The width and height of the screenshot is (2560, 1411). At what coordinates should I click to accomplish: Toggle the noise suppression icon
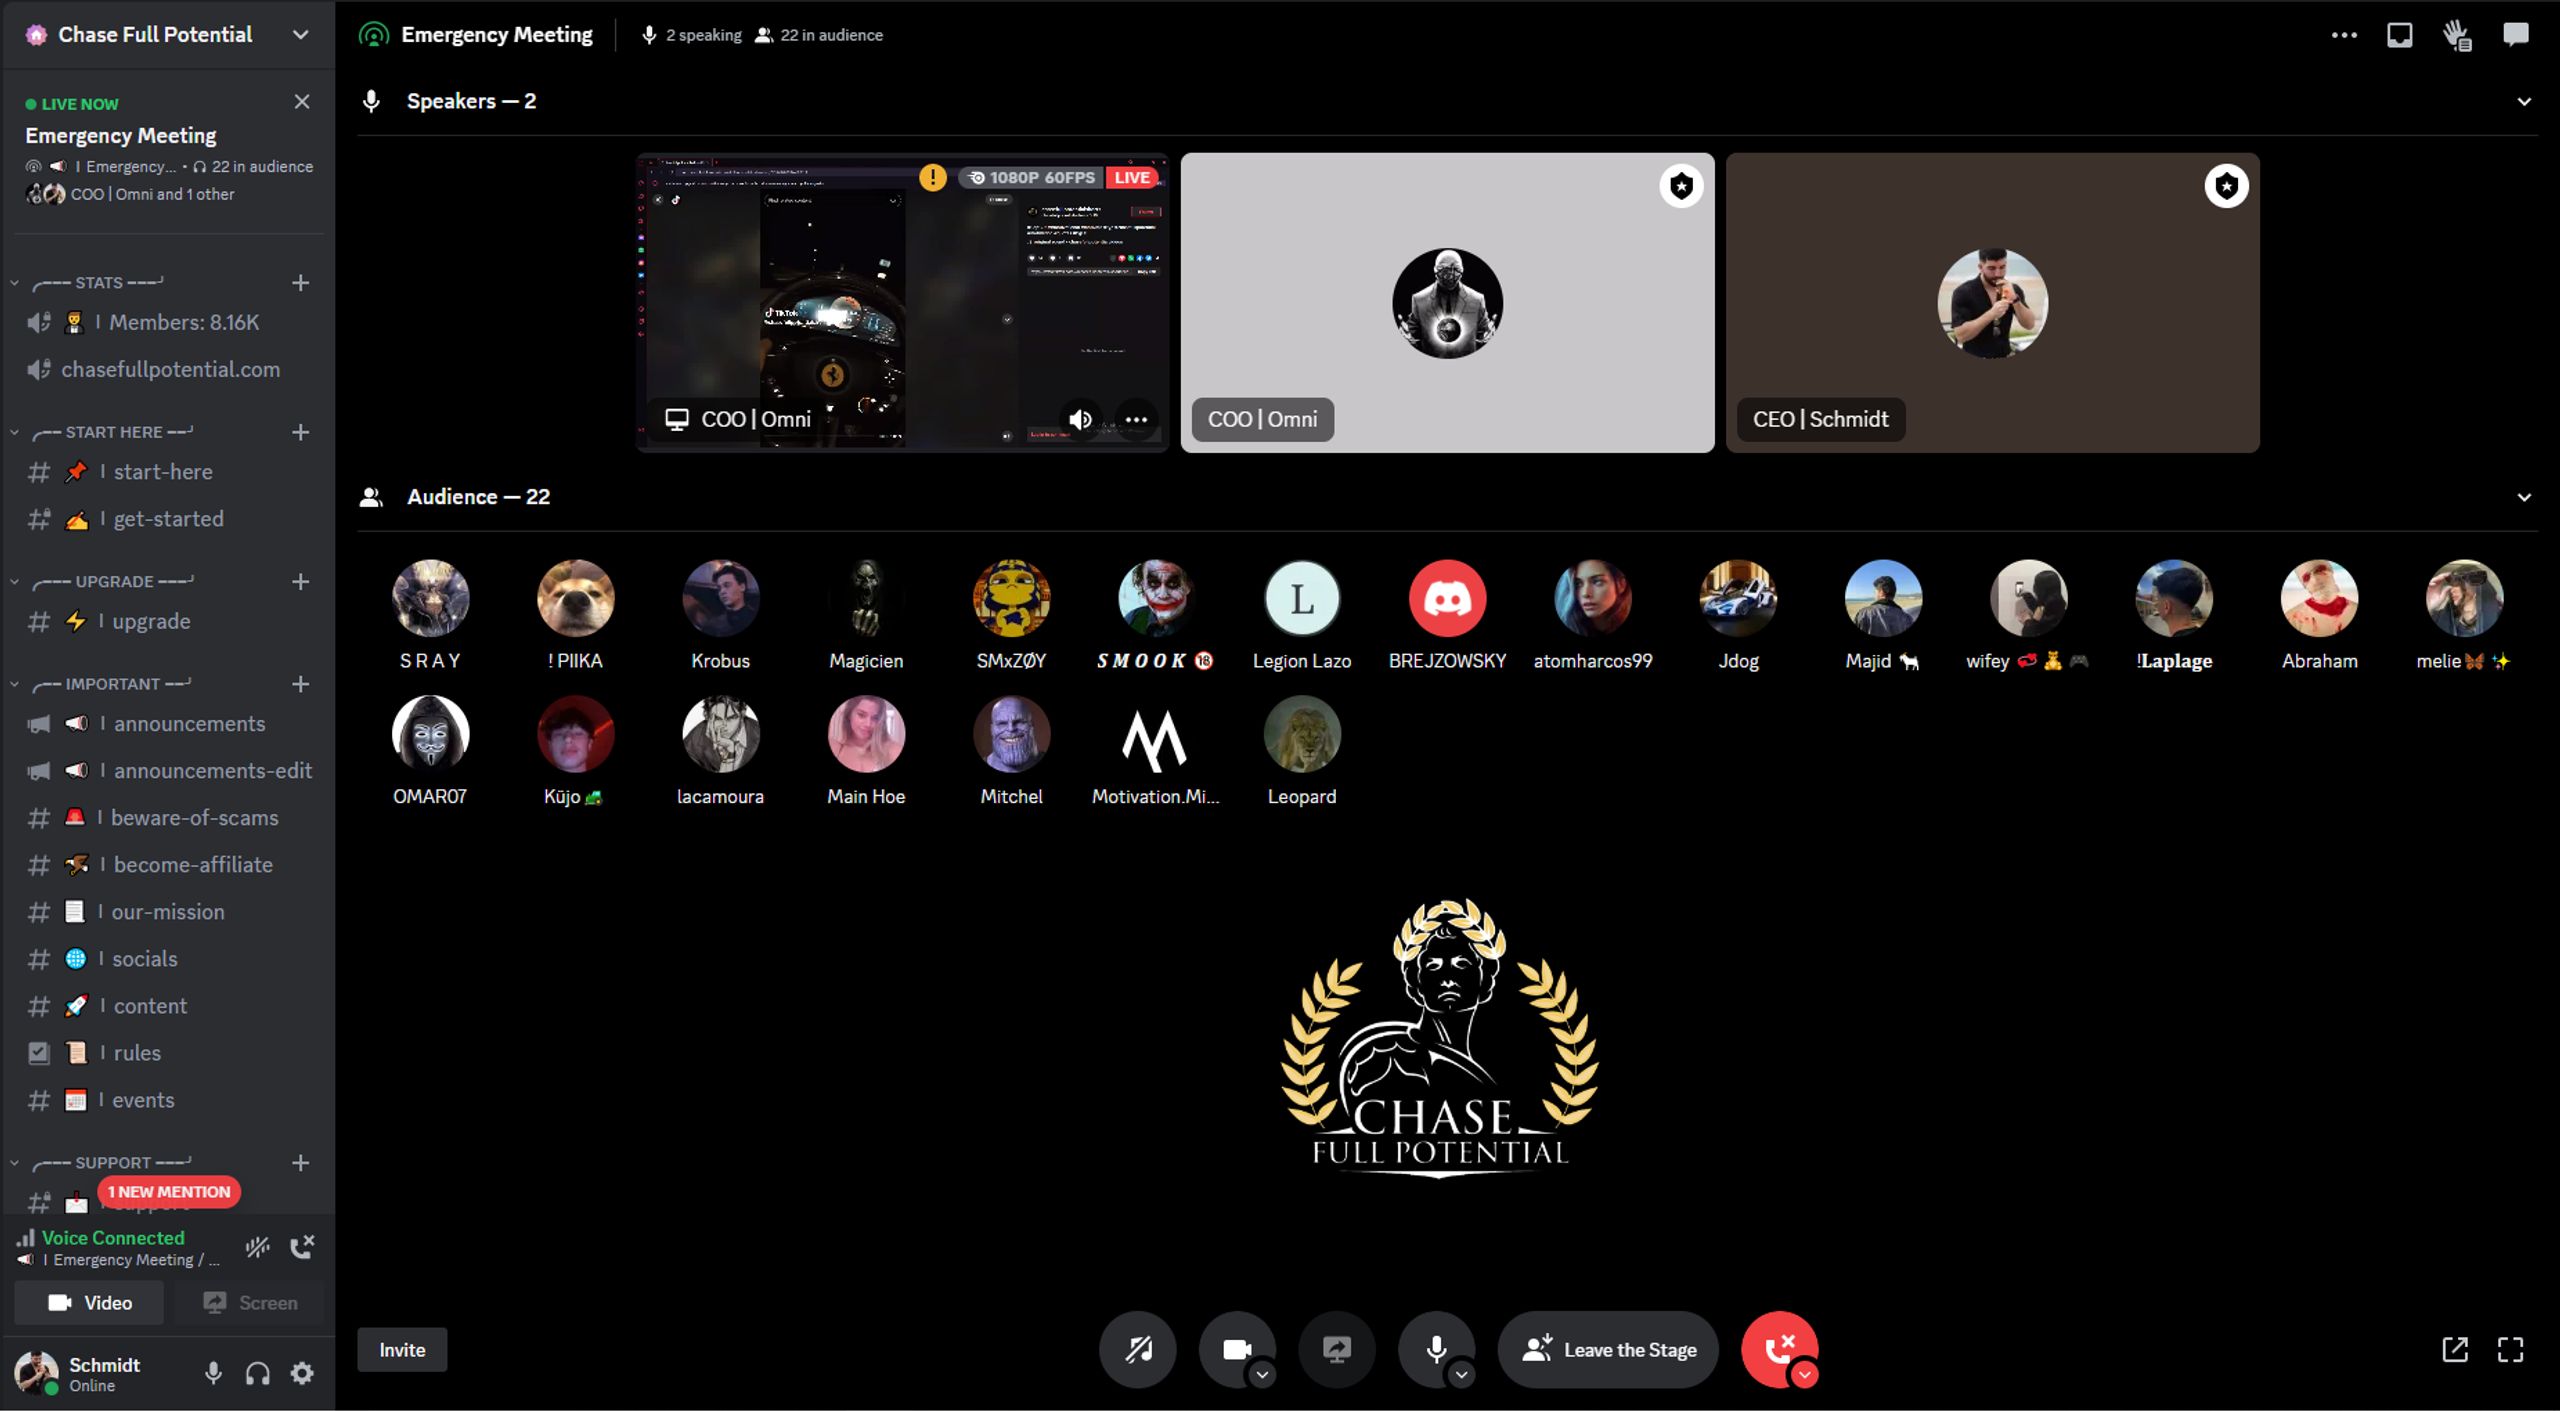(258, 1247)
